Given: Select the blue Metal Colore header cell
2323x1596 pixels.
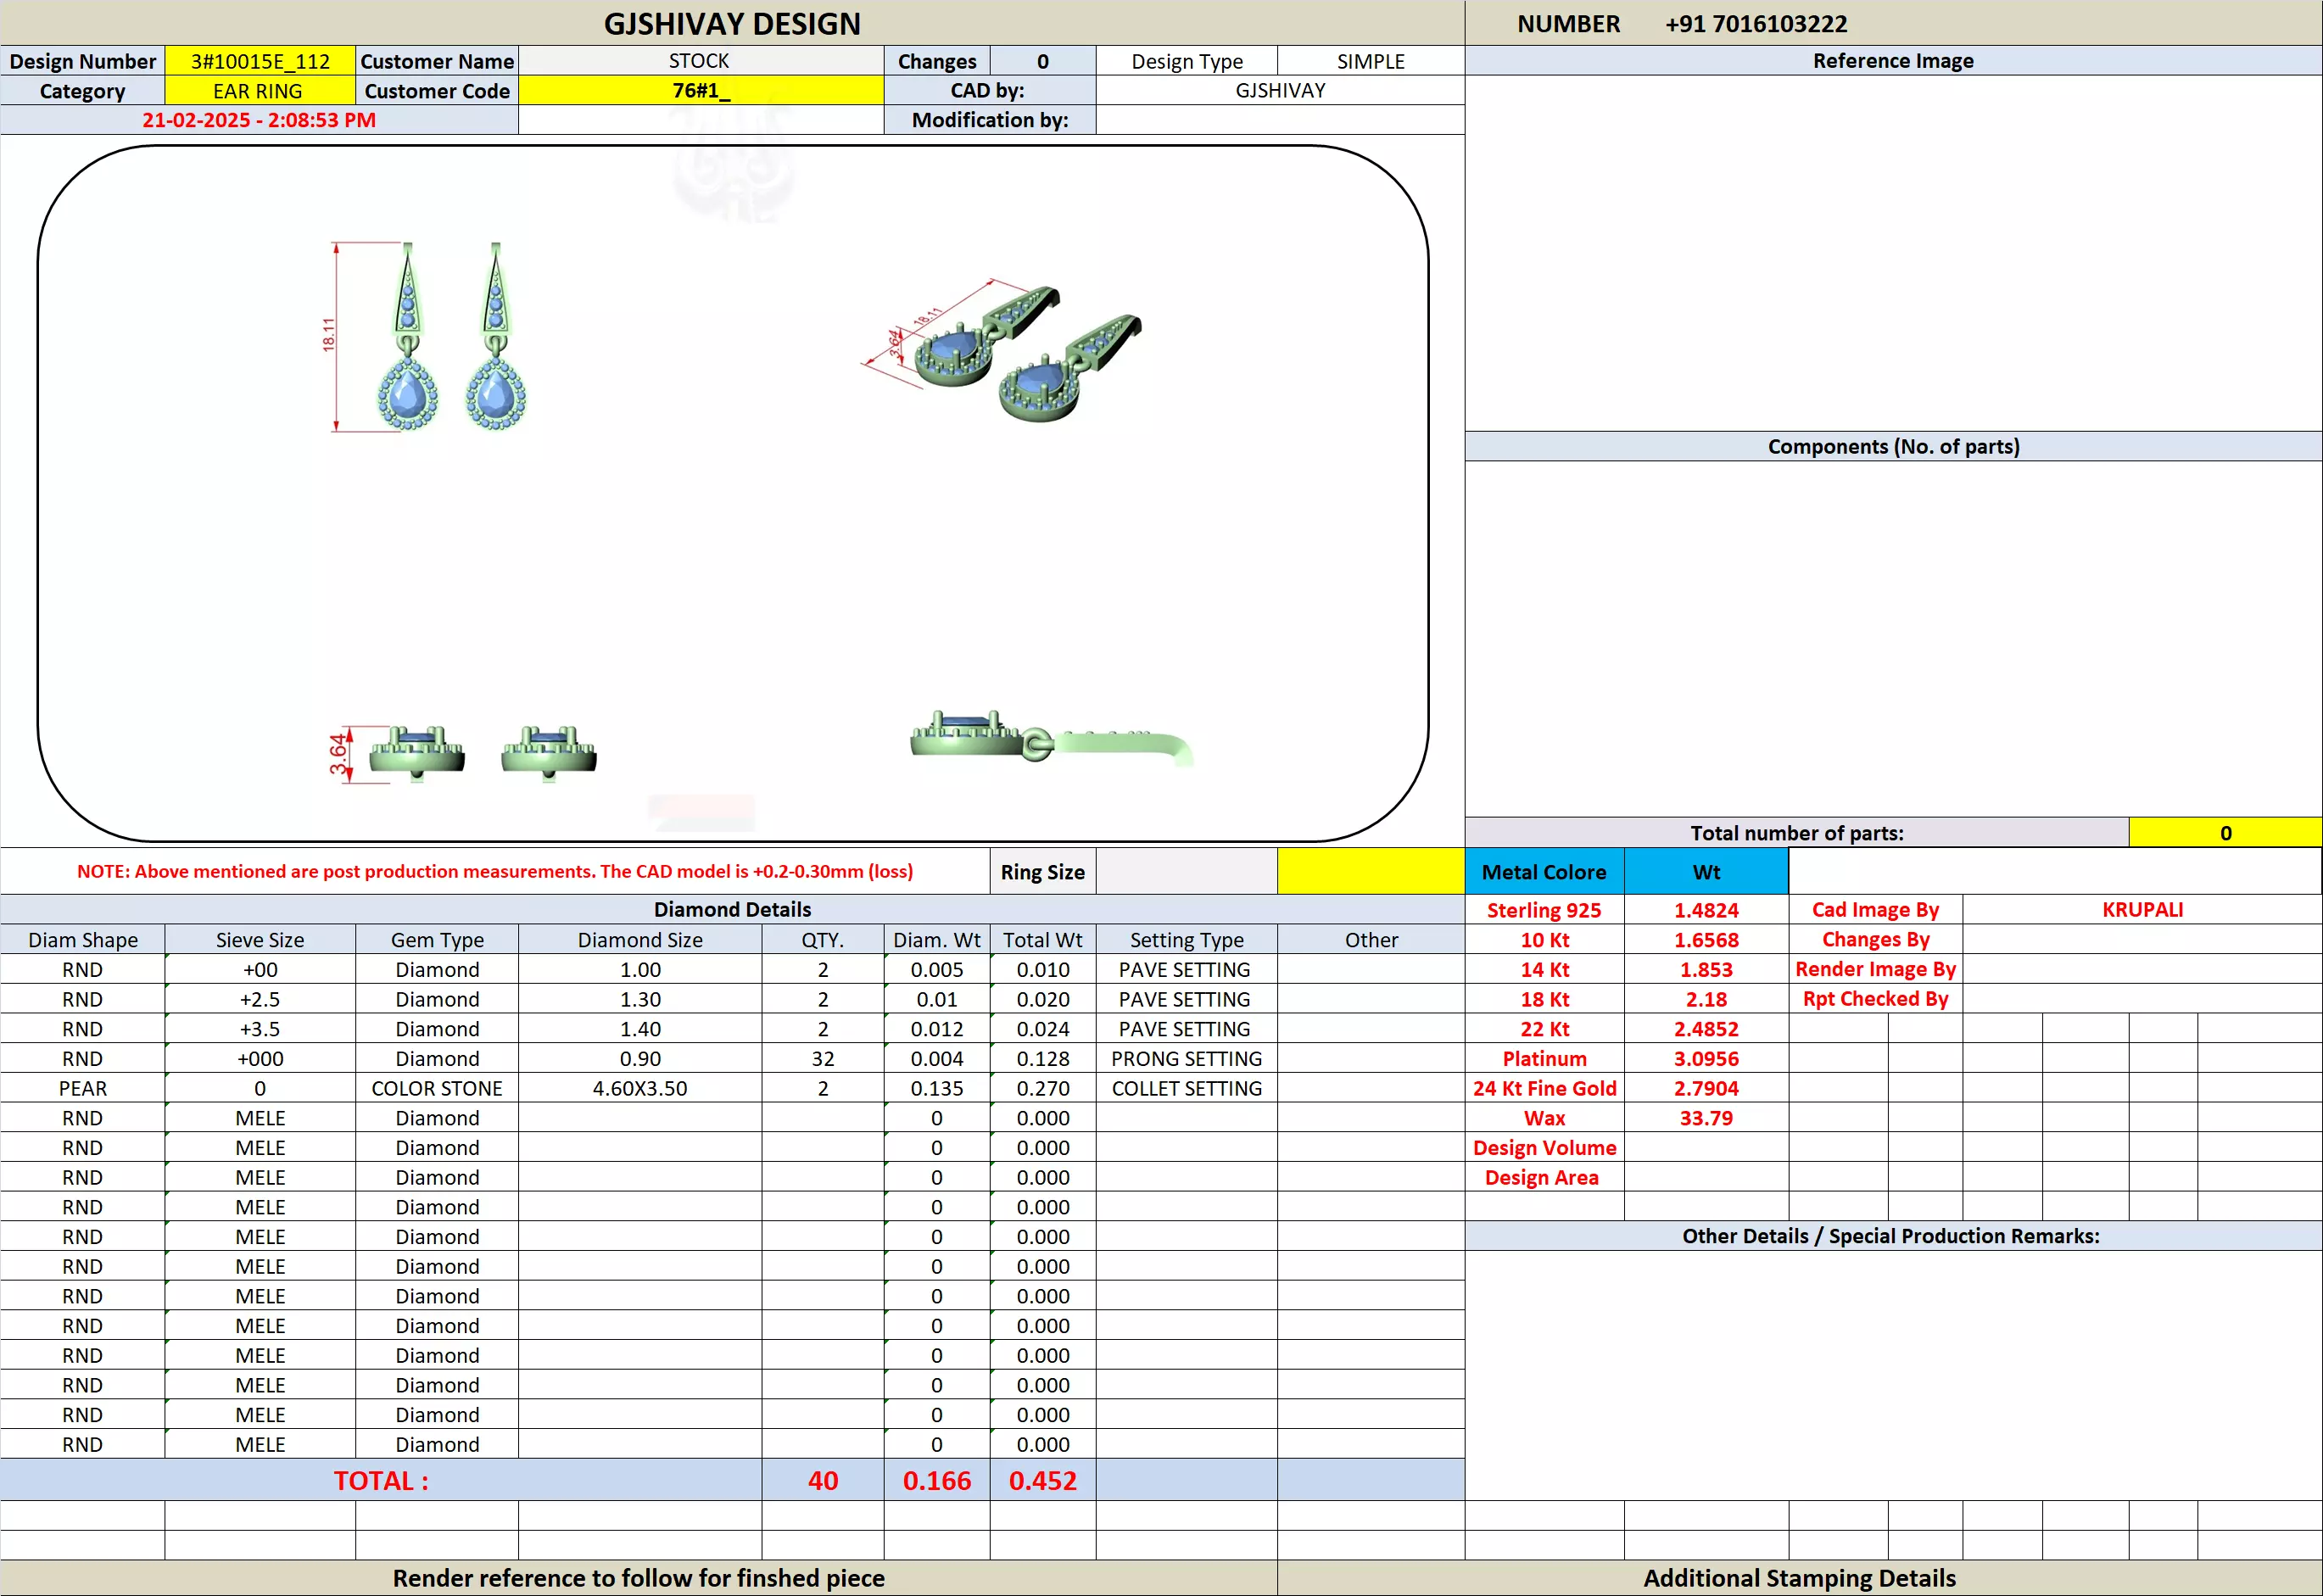Looking at the screenshot, I should 1543,872.
